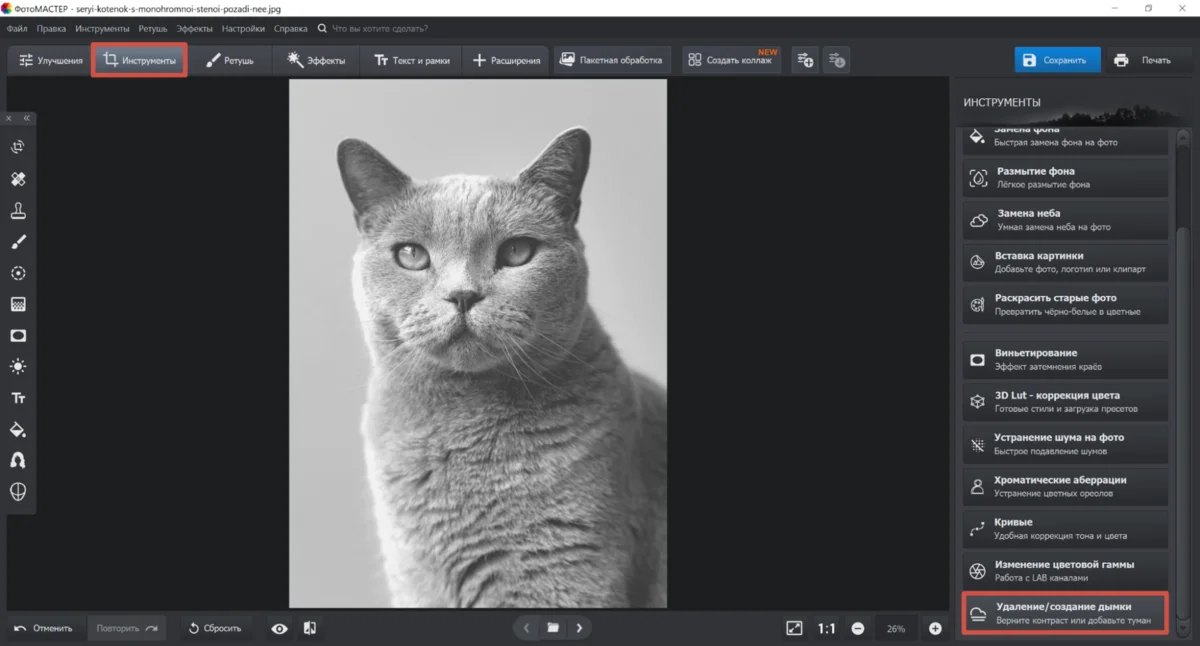This screenshot has height=646, width=1200.
Task: Collapse the left toolbar with double chevron
Action: coord(27,118)
